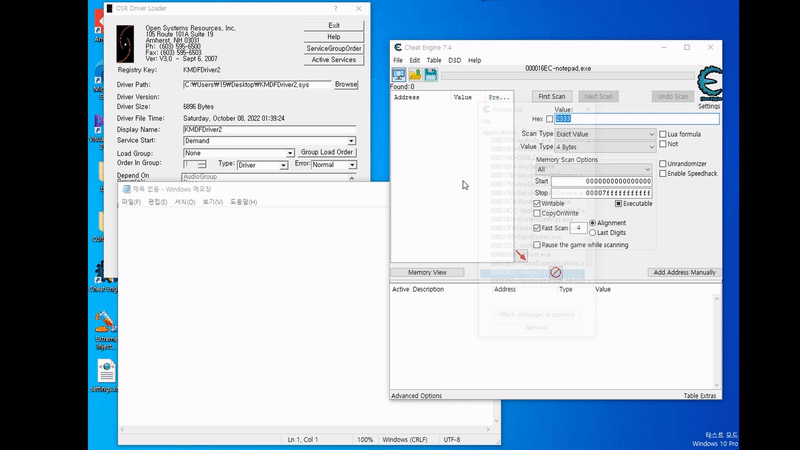This screenshot has width=800, height=450.
Task: Open Table Extras
Action: pos(699,396)
